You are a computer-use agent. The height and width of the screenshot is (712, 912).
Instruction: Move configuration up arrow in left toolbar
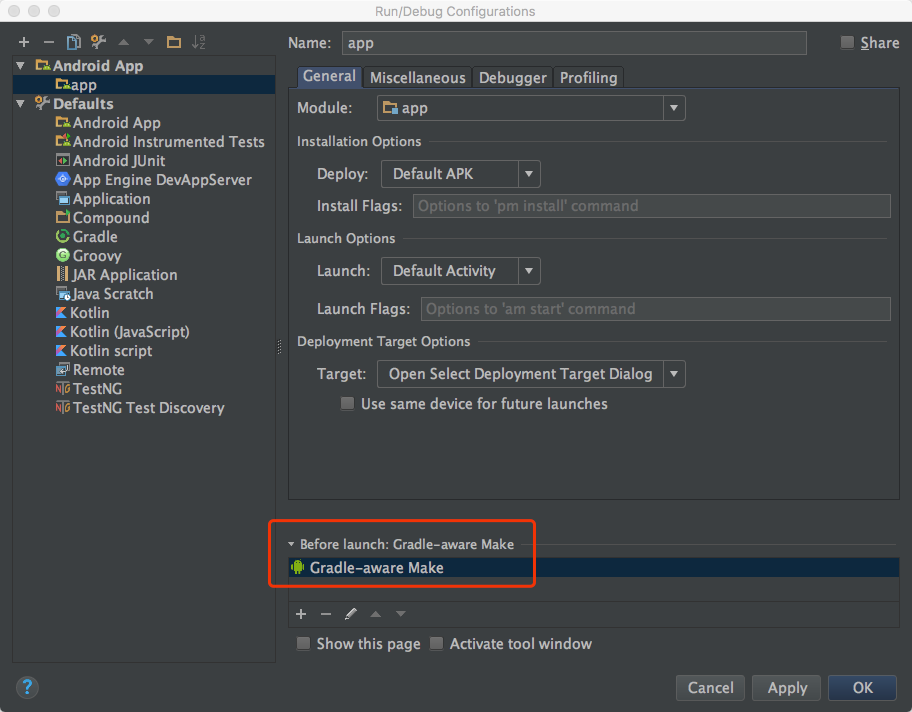(x=123, y=42)
